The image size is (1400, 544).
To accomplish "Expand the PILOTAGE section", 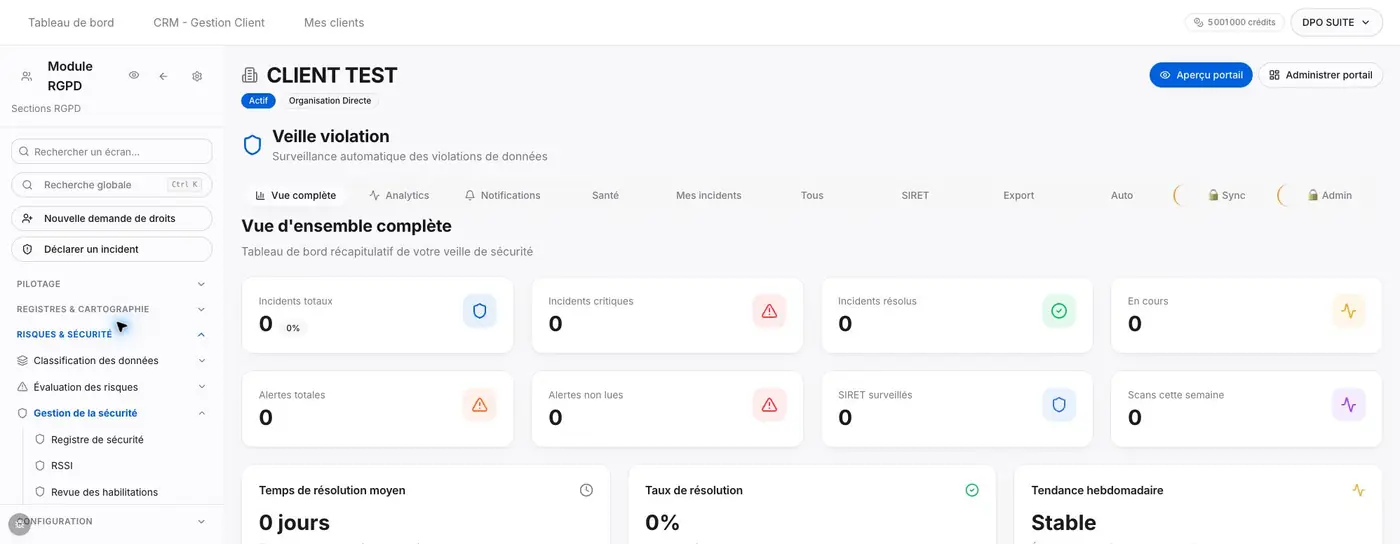I will [112, 284].
